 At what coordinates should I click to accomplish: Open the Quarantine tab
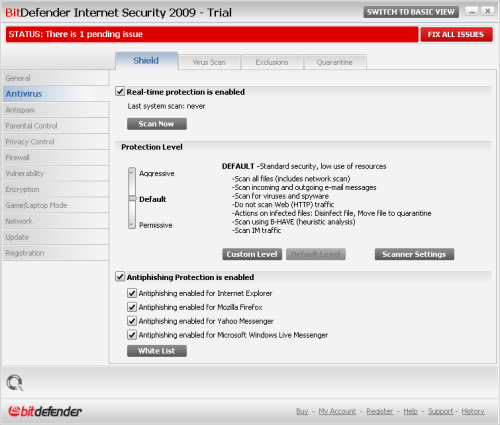click(x=335, y=62)
